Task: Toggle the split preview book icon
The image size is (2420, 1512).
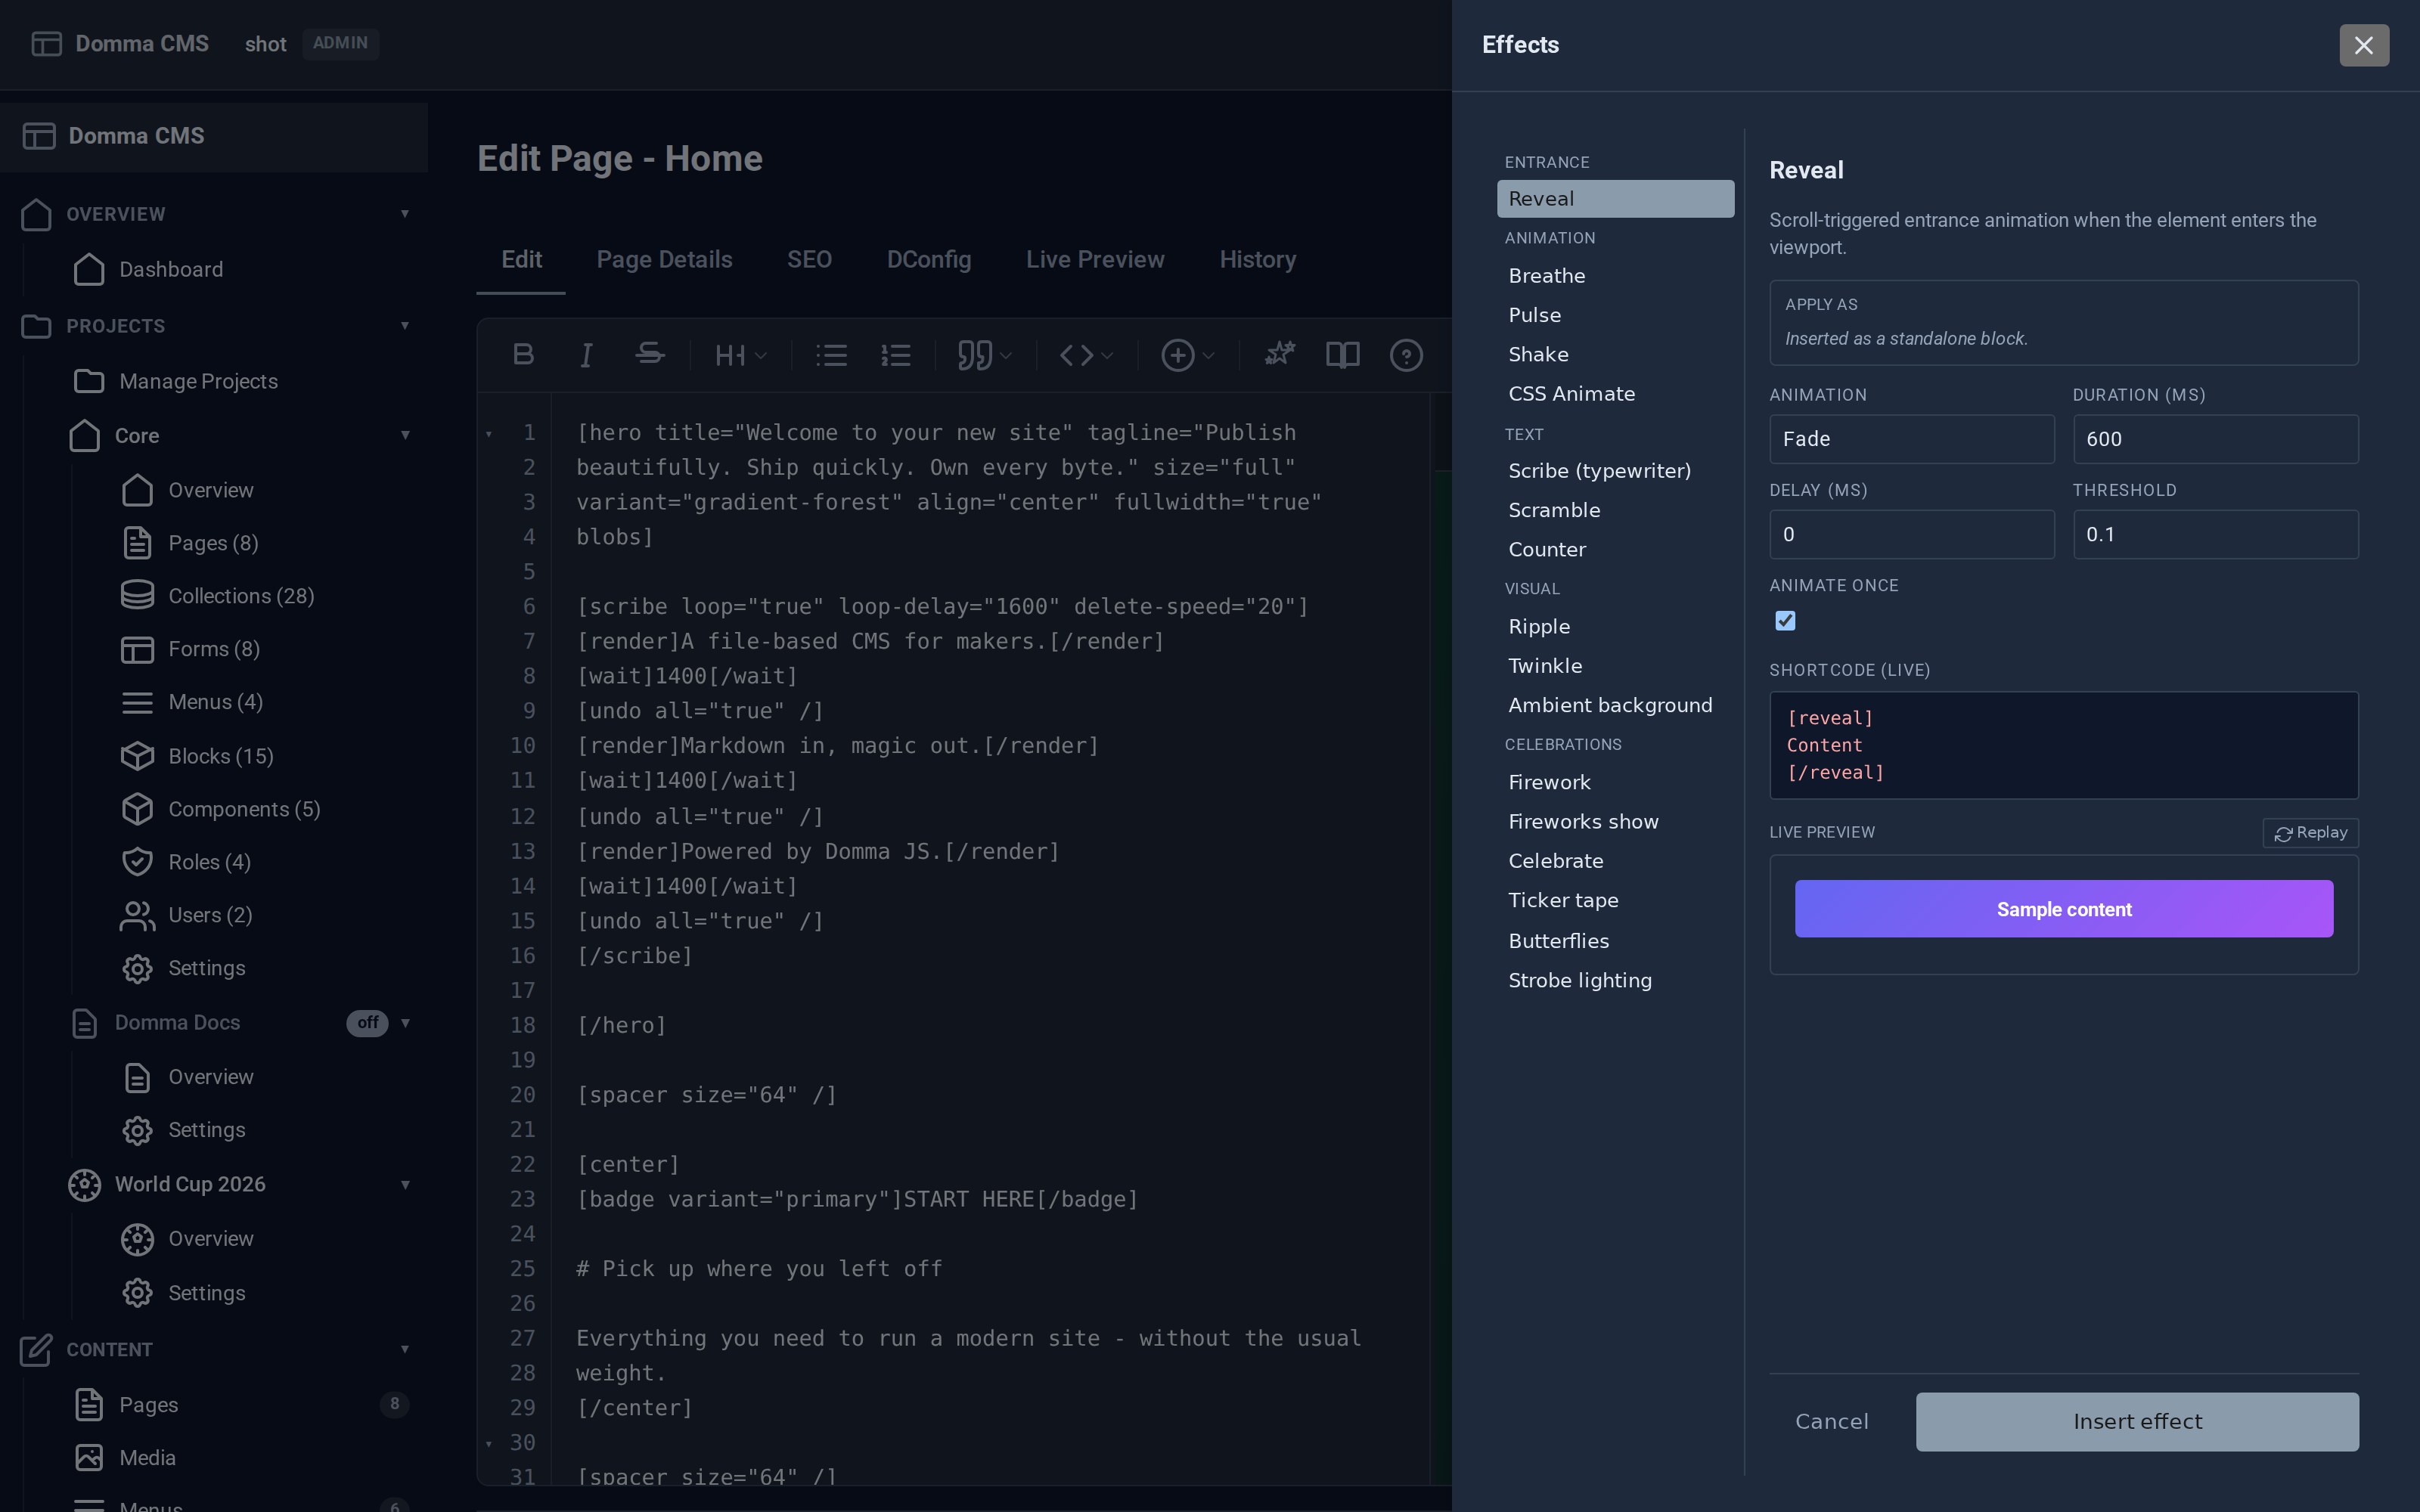Action: 1342,355
